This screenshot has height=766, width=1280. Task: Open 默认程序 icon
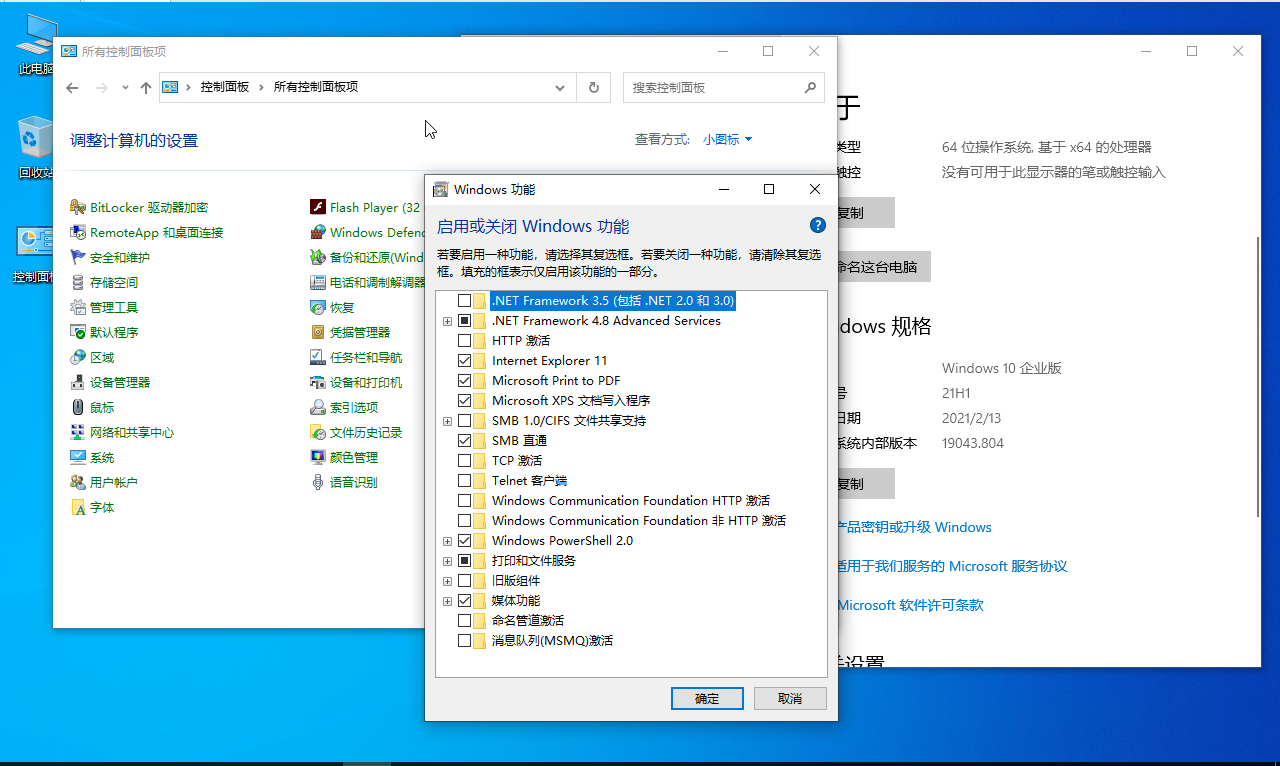(78, 332)
